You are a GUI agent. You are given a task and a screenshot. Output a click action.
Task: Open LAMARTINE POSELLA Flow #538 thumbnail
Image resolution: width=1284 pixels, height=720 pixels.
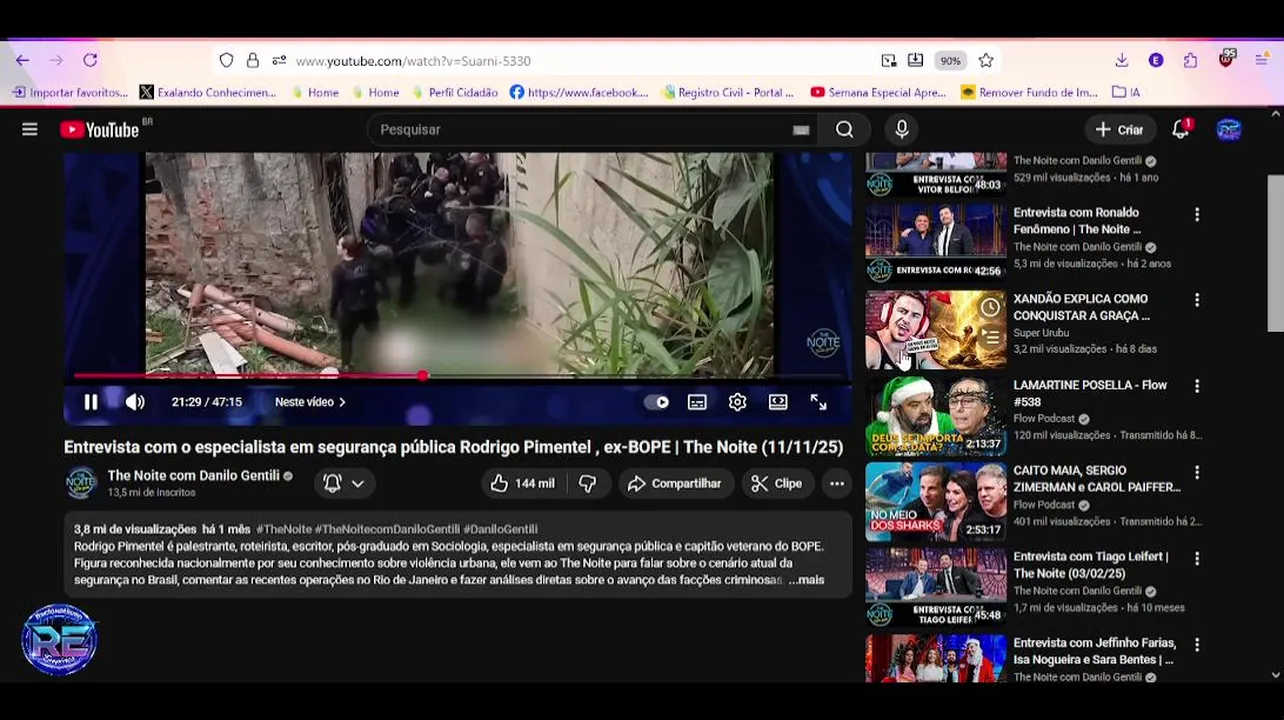point(936,415)
